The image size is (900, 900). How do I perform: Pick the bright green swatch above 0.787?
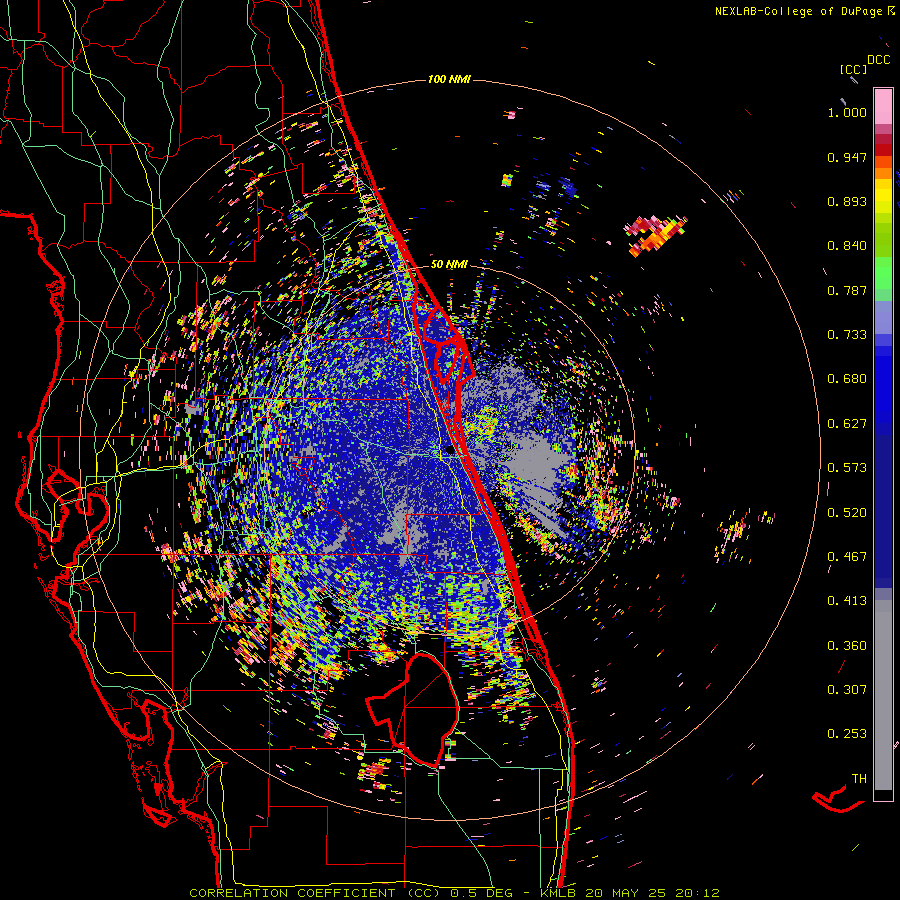(883, 273)
